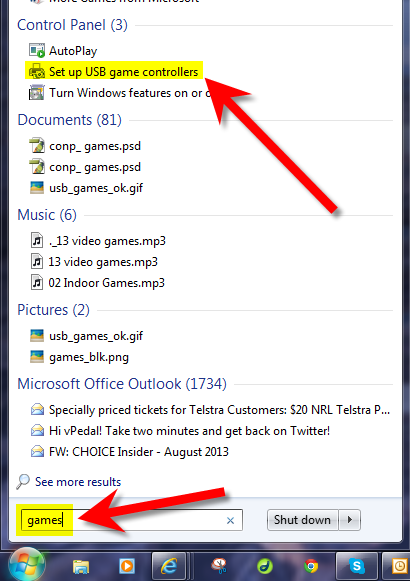Image resolution: width=410 pixels, height=581 pixels.
Task: Open the vPedal Twitter email
Action: [180, 431]
